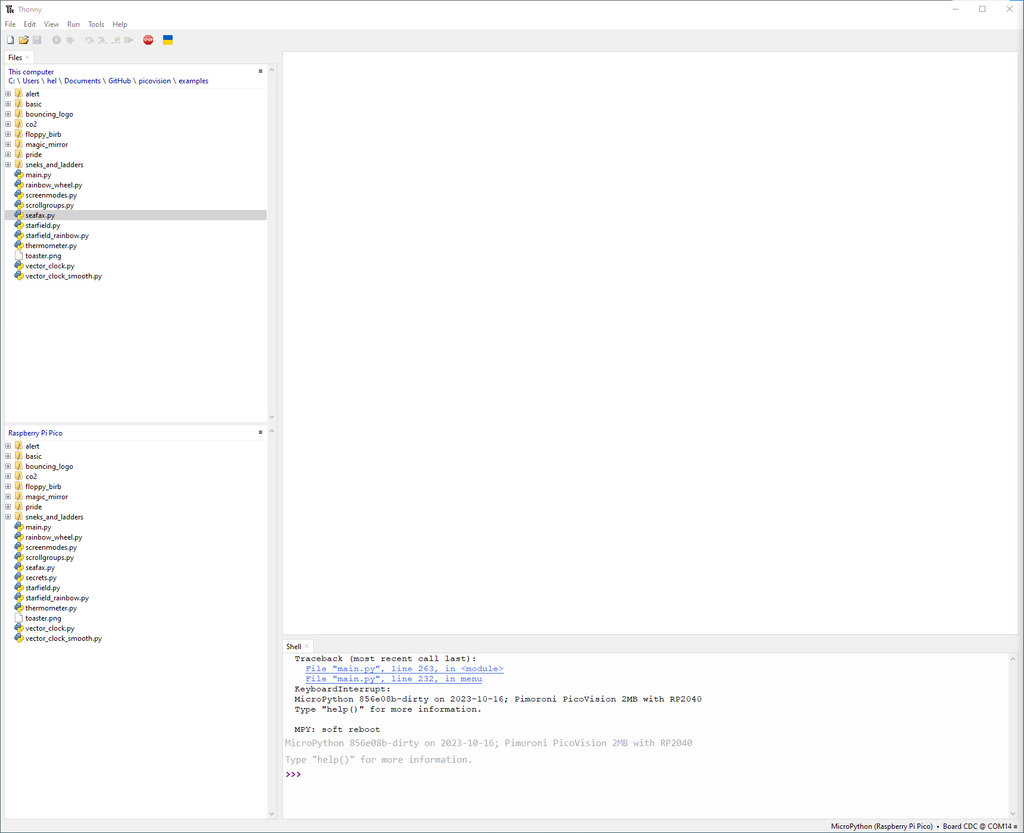Expand the sneks_and_ladders folder under This computer

pyautogui.click(x=8, y=164)
